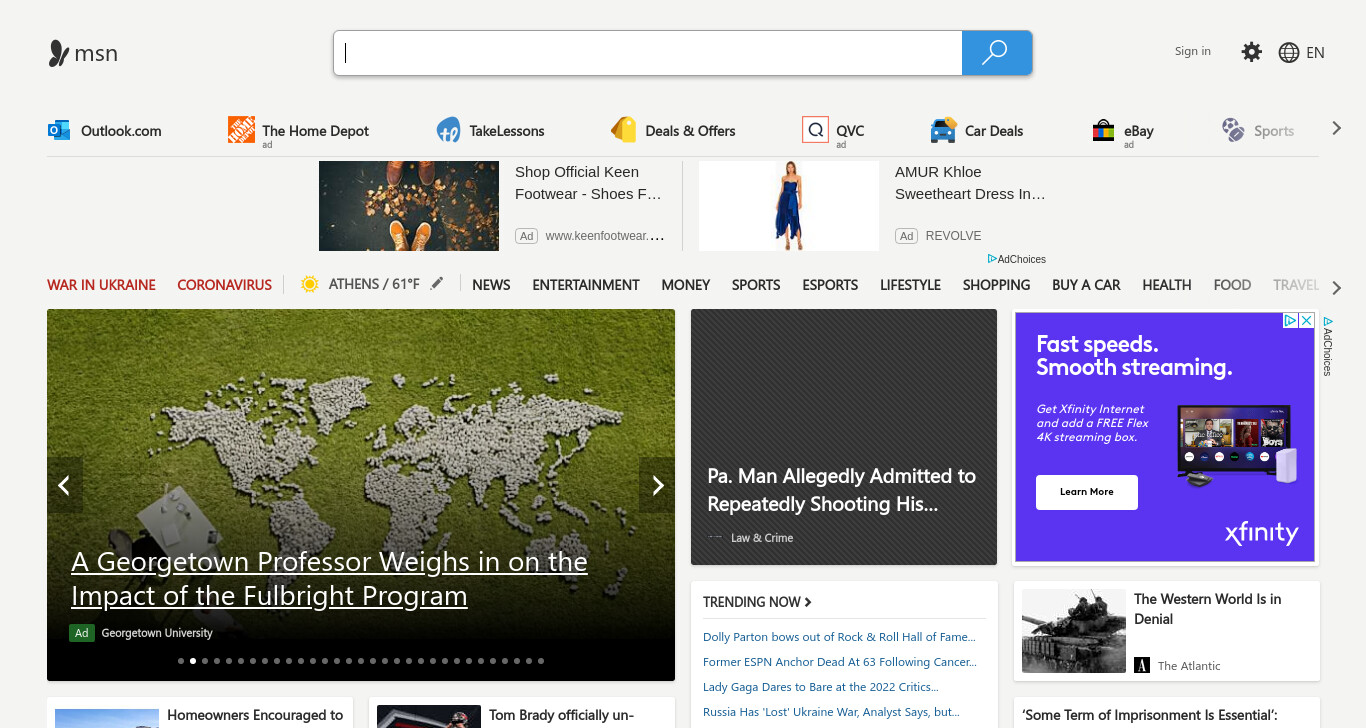
Task: Click tank photo thumbnail
Action: [1074, 630]
